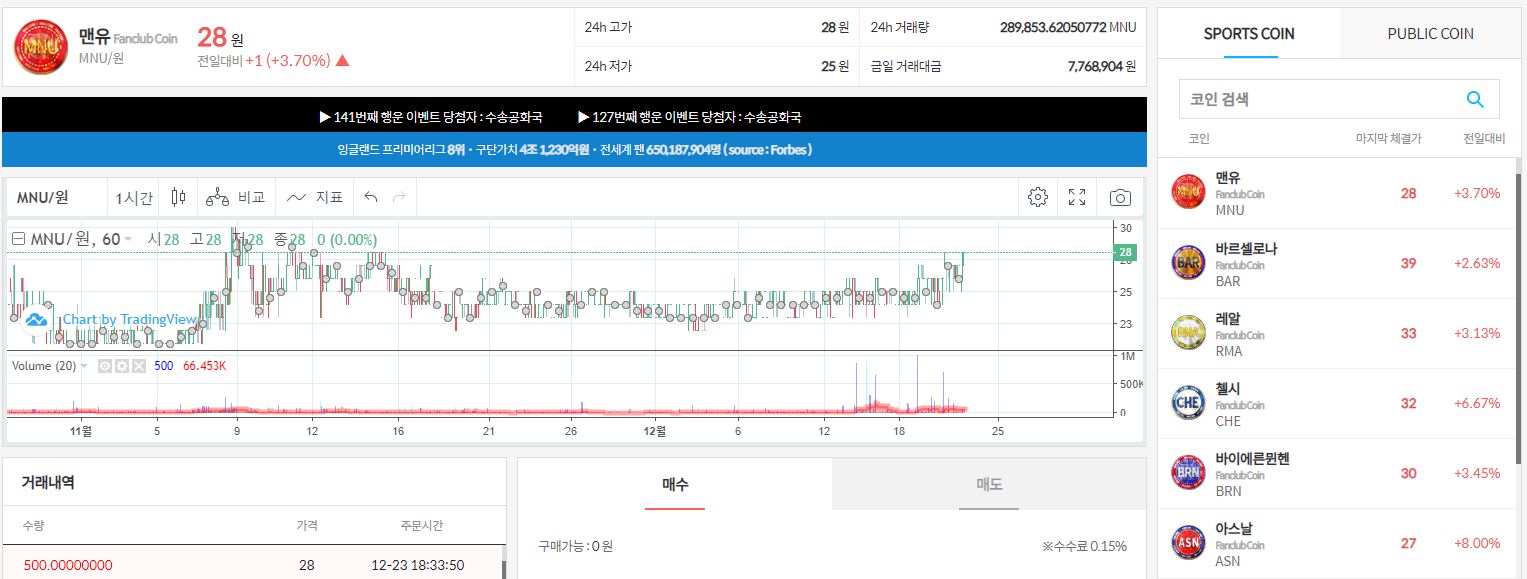This screenshot has height=579, width=1527.
Task: Toggle Volume indicator visibility eye
Action: [104, 366]
